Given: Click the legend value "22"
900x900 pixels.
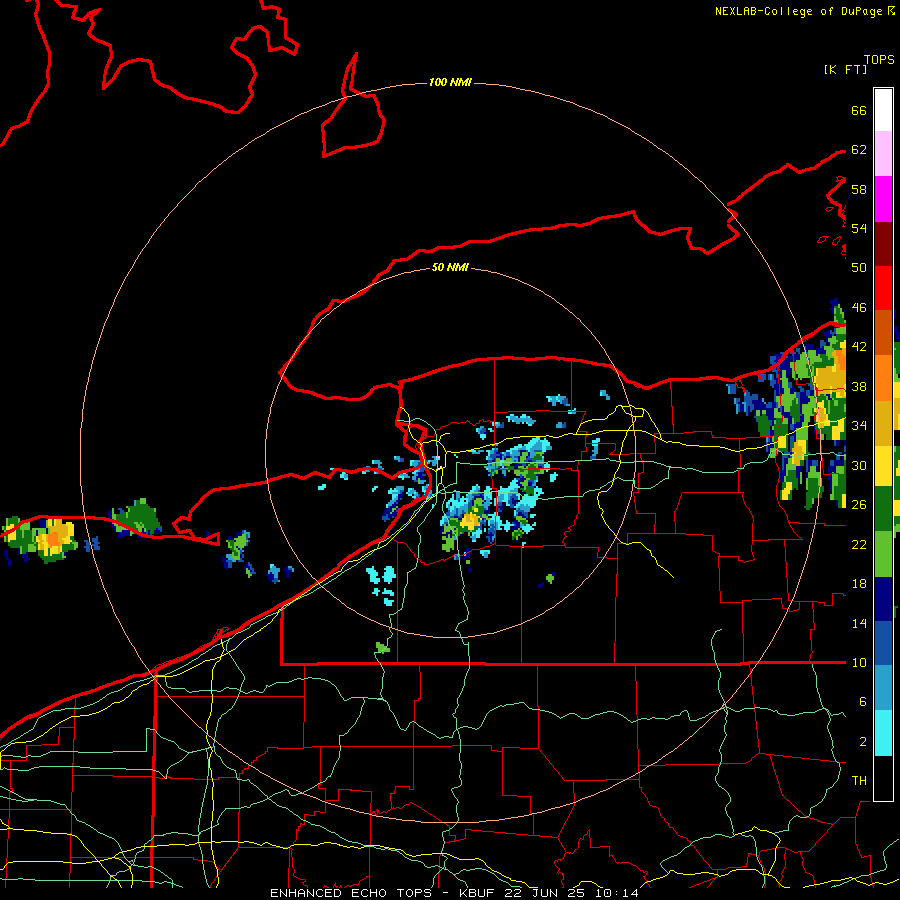Looking at the screenshot, I should (x=859, y=545).
